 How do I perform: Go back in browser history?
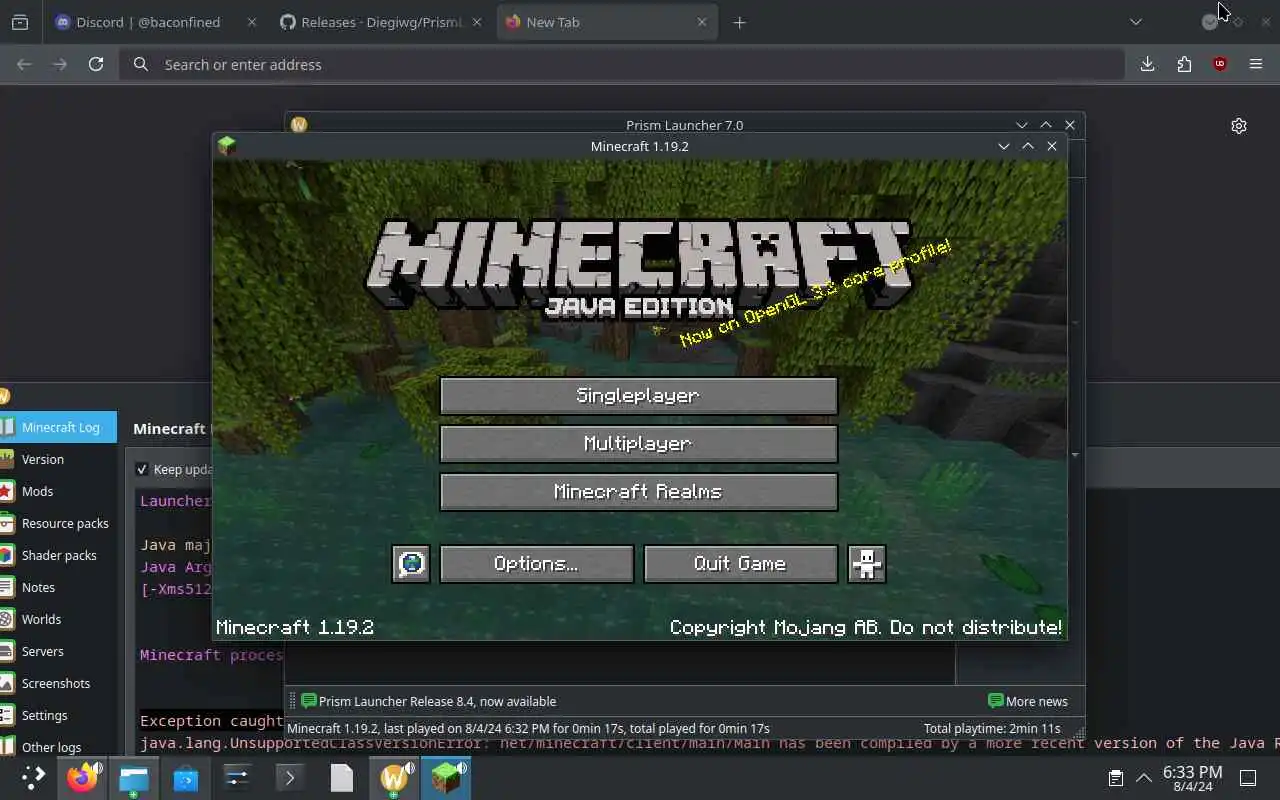point(24,64)
